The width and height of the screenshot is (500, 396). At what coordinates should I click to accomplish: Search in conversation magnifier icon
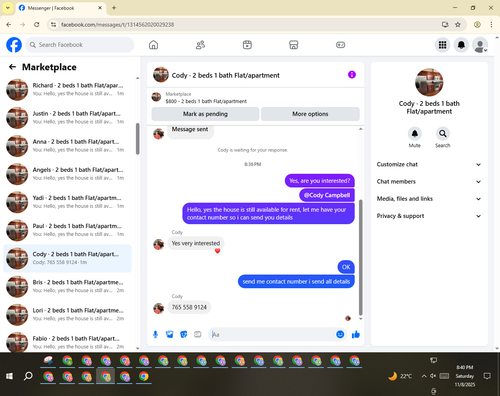[x=443, y=134]
